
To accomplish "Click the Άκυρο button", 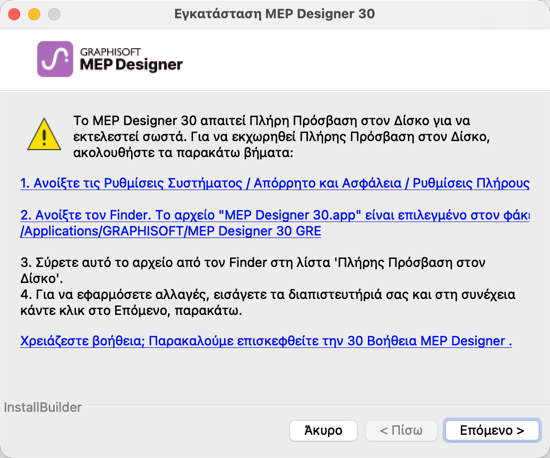I will click(x=323, y=430).
